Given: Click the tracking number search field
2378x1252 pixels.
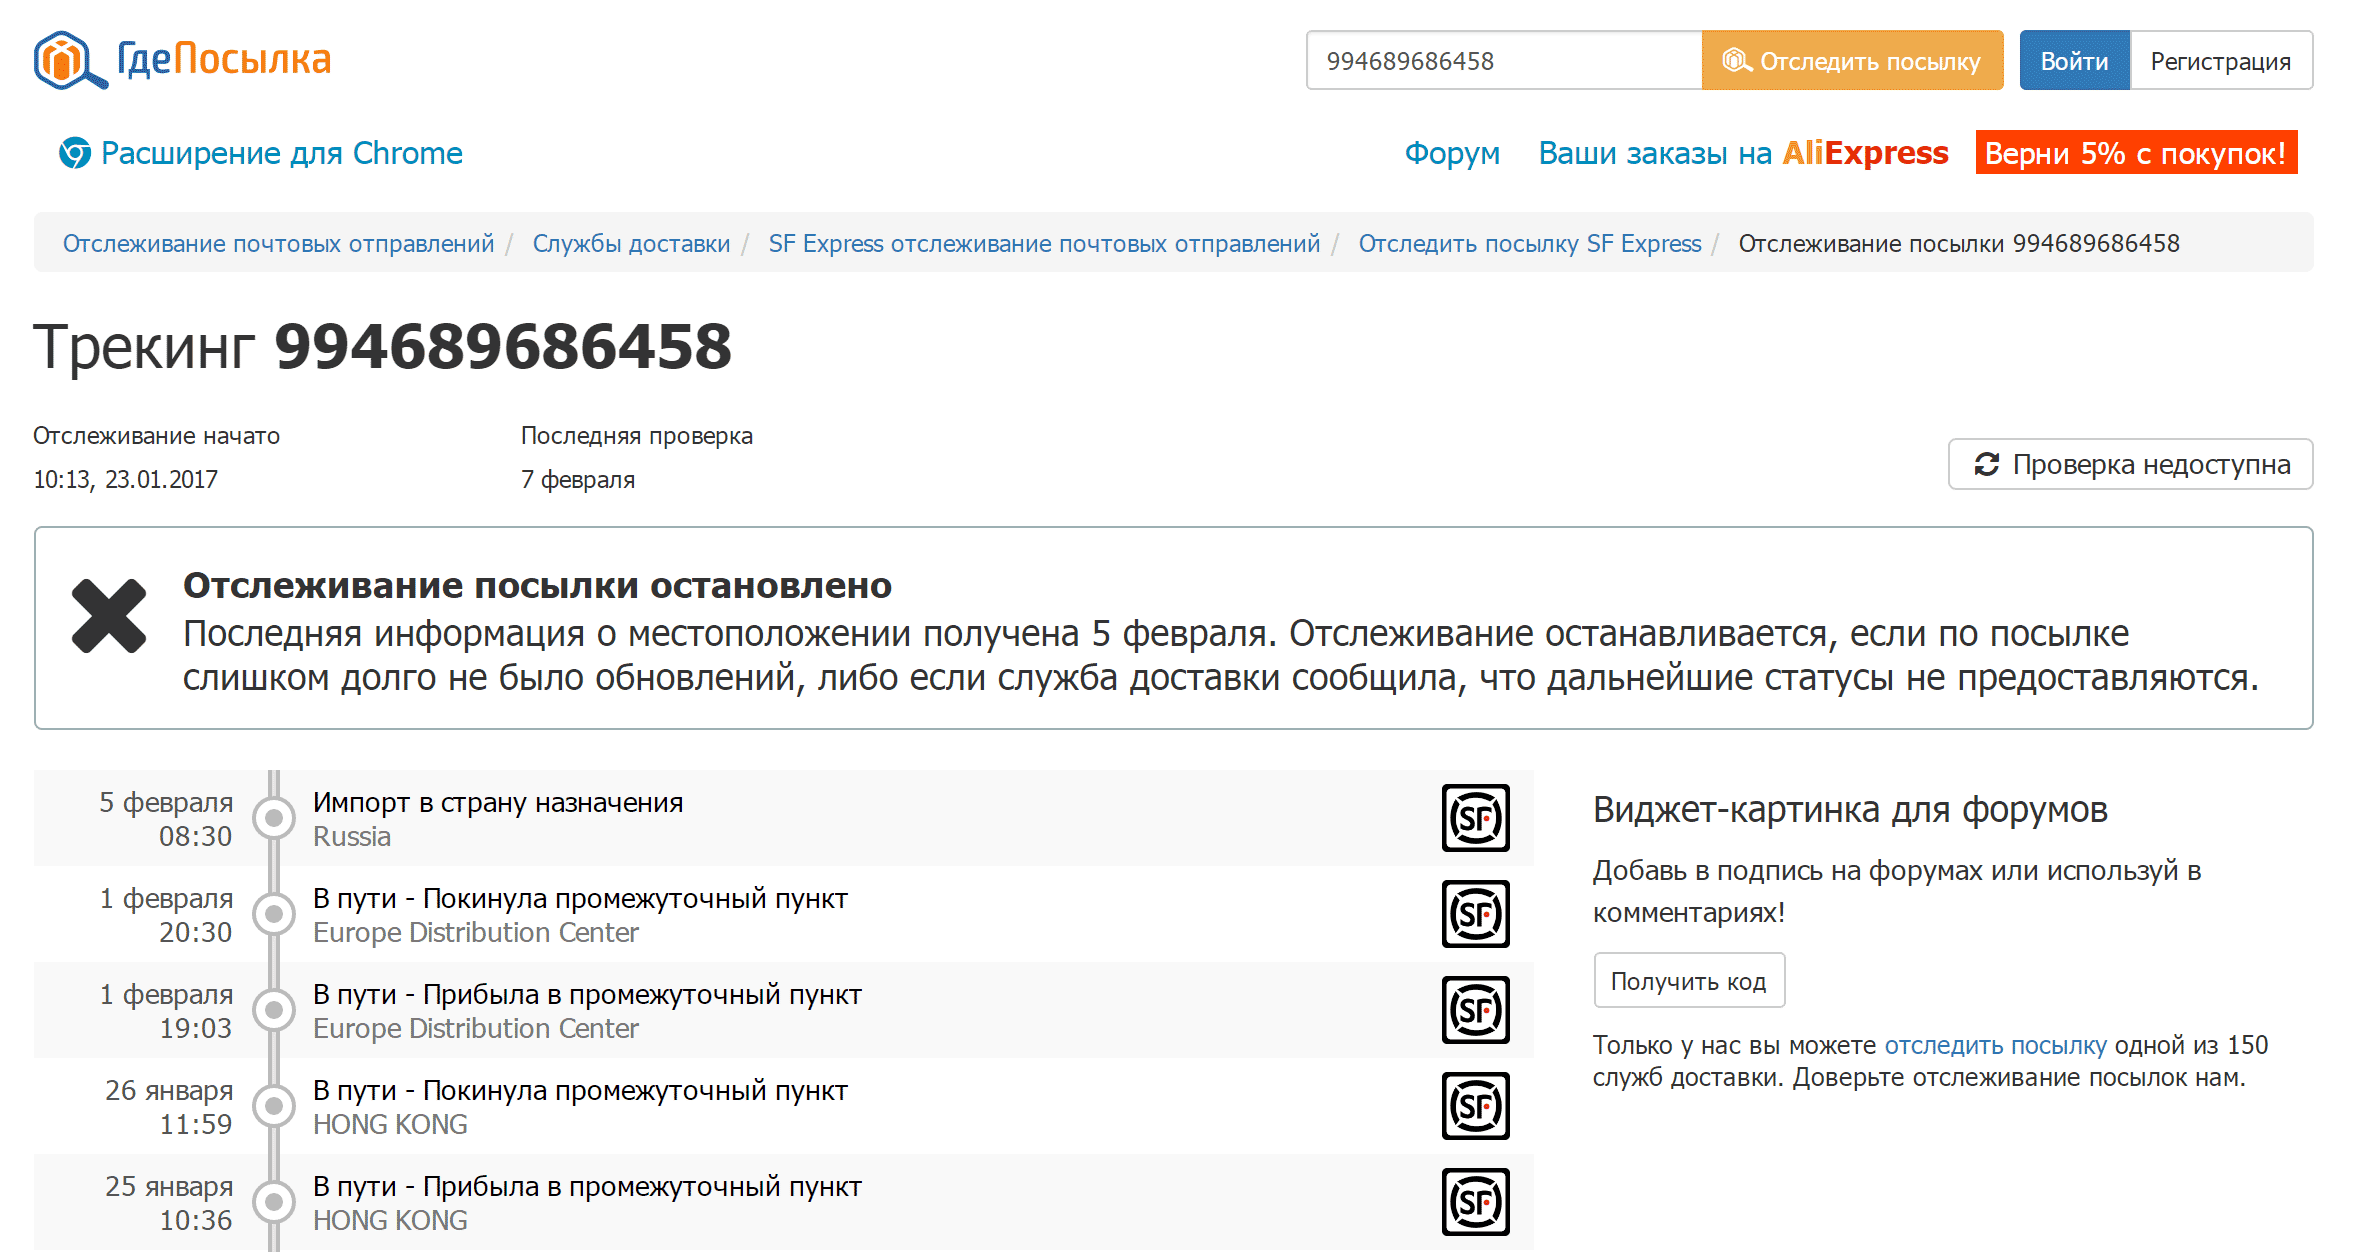Looking at the screenshot, I should 1504,61.
